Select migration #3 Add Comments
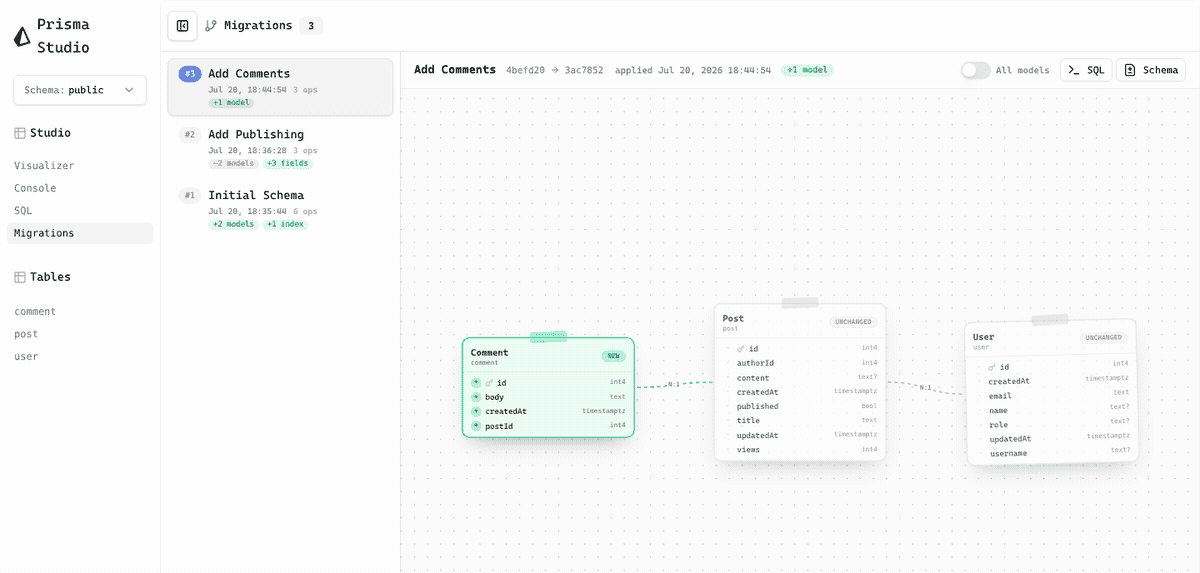This screenshot has height=573, width=1200. [280, 87]
